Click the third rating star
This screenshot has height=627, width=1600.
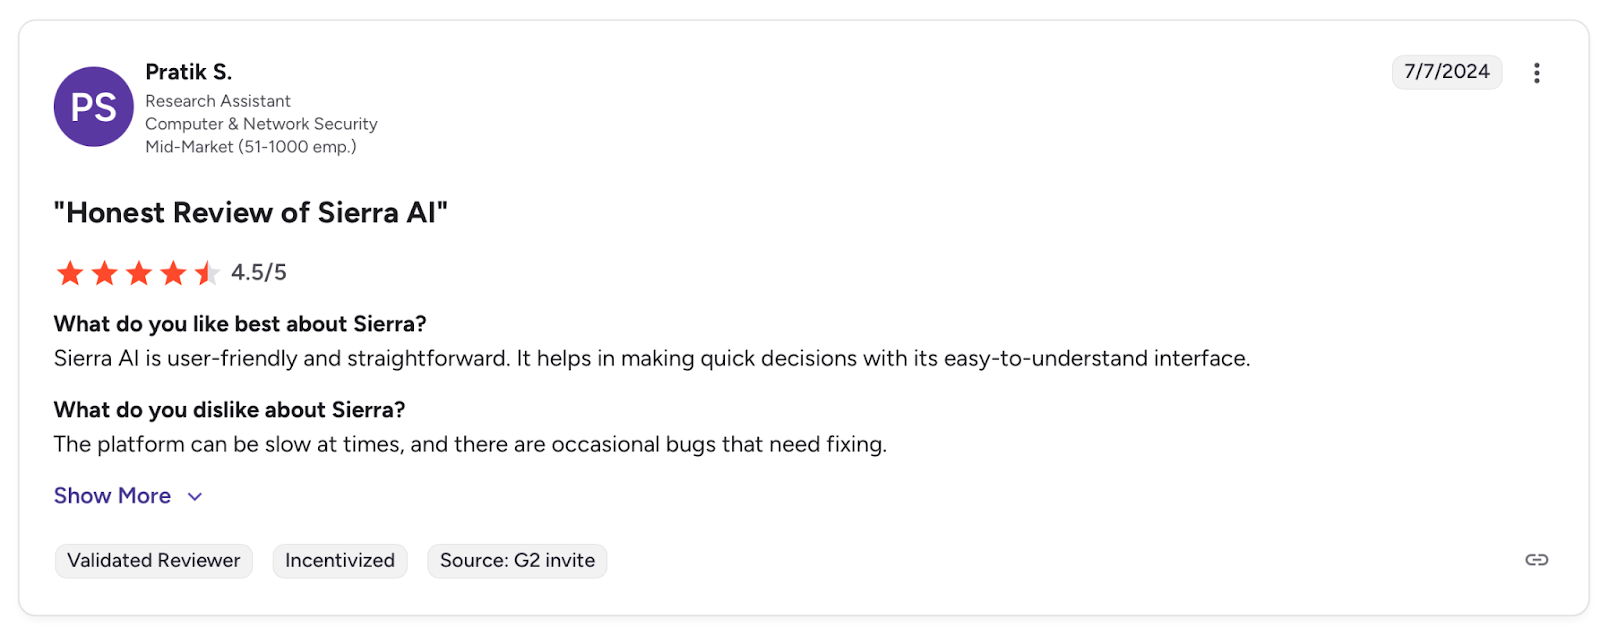click(139, 273)
